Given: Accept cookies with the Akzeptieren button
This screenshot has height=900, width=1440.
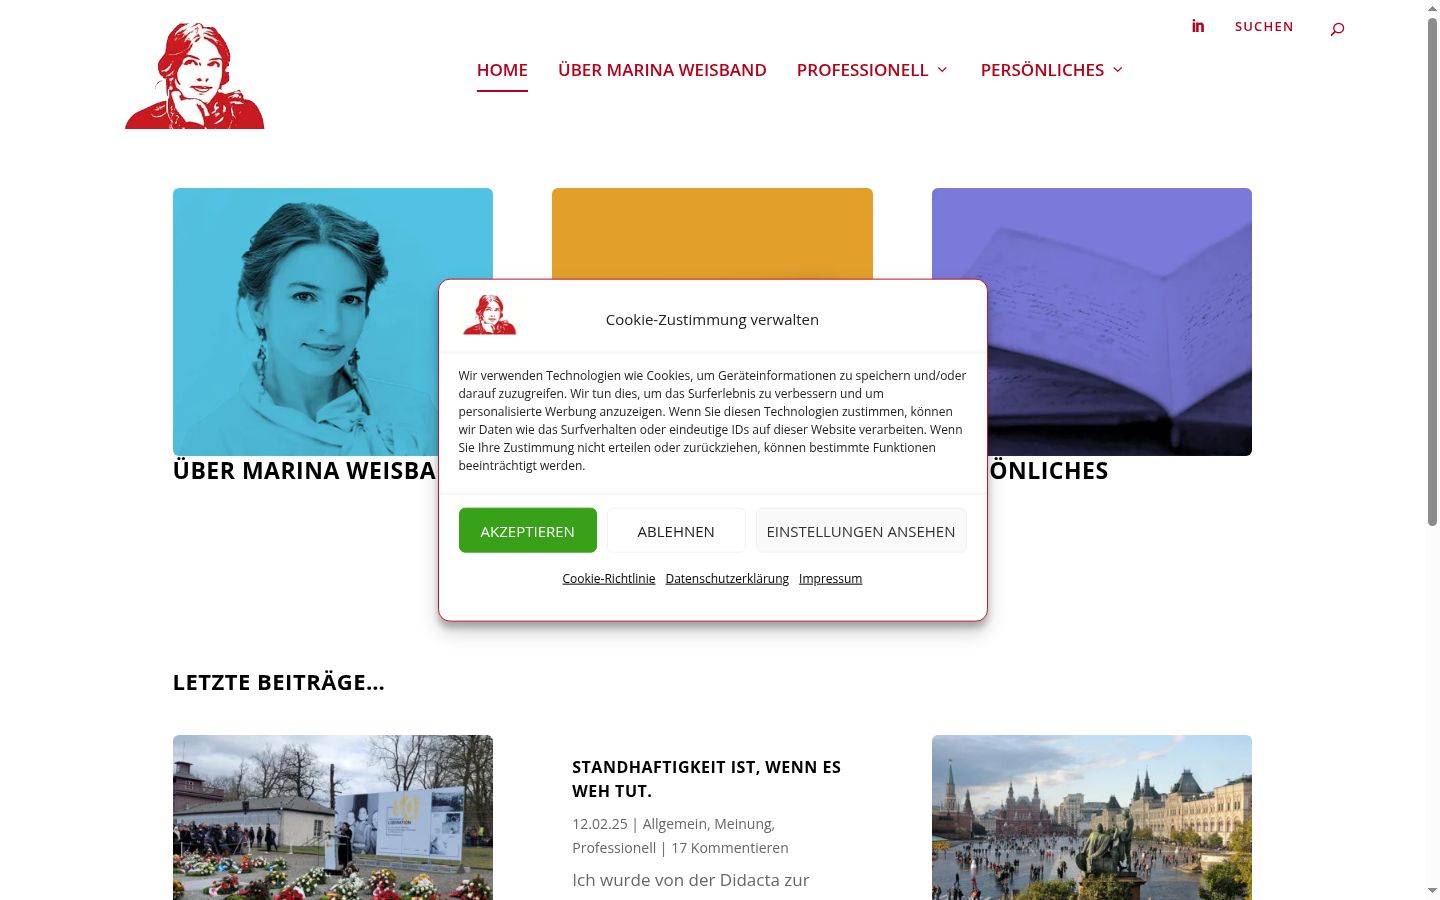Looking at the screenshot, I should pos(528,531).
